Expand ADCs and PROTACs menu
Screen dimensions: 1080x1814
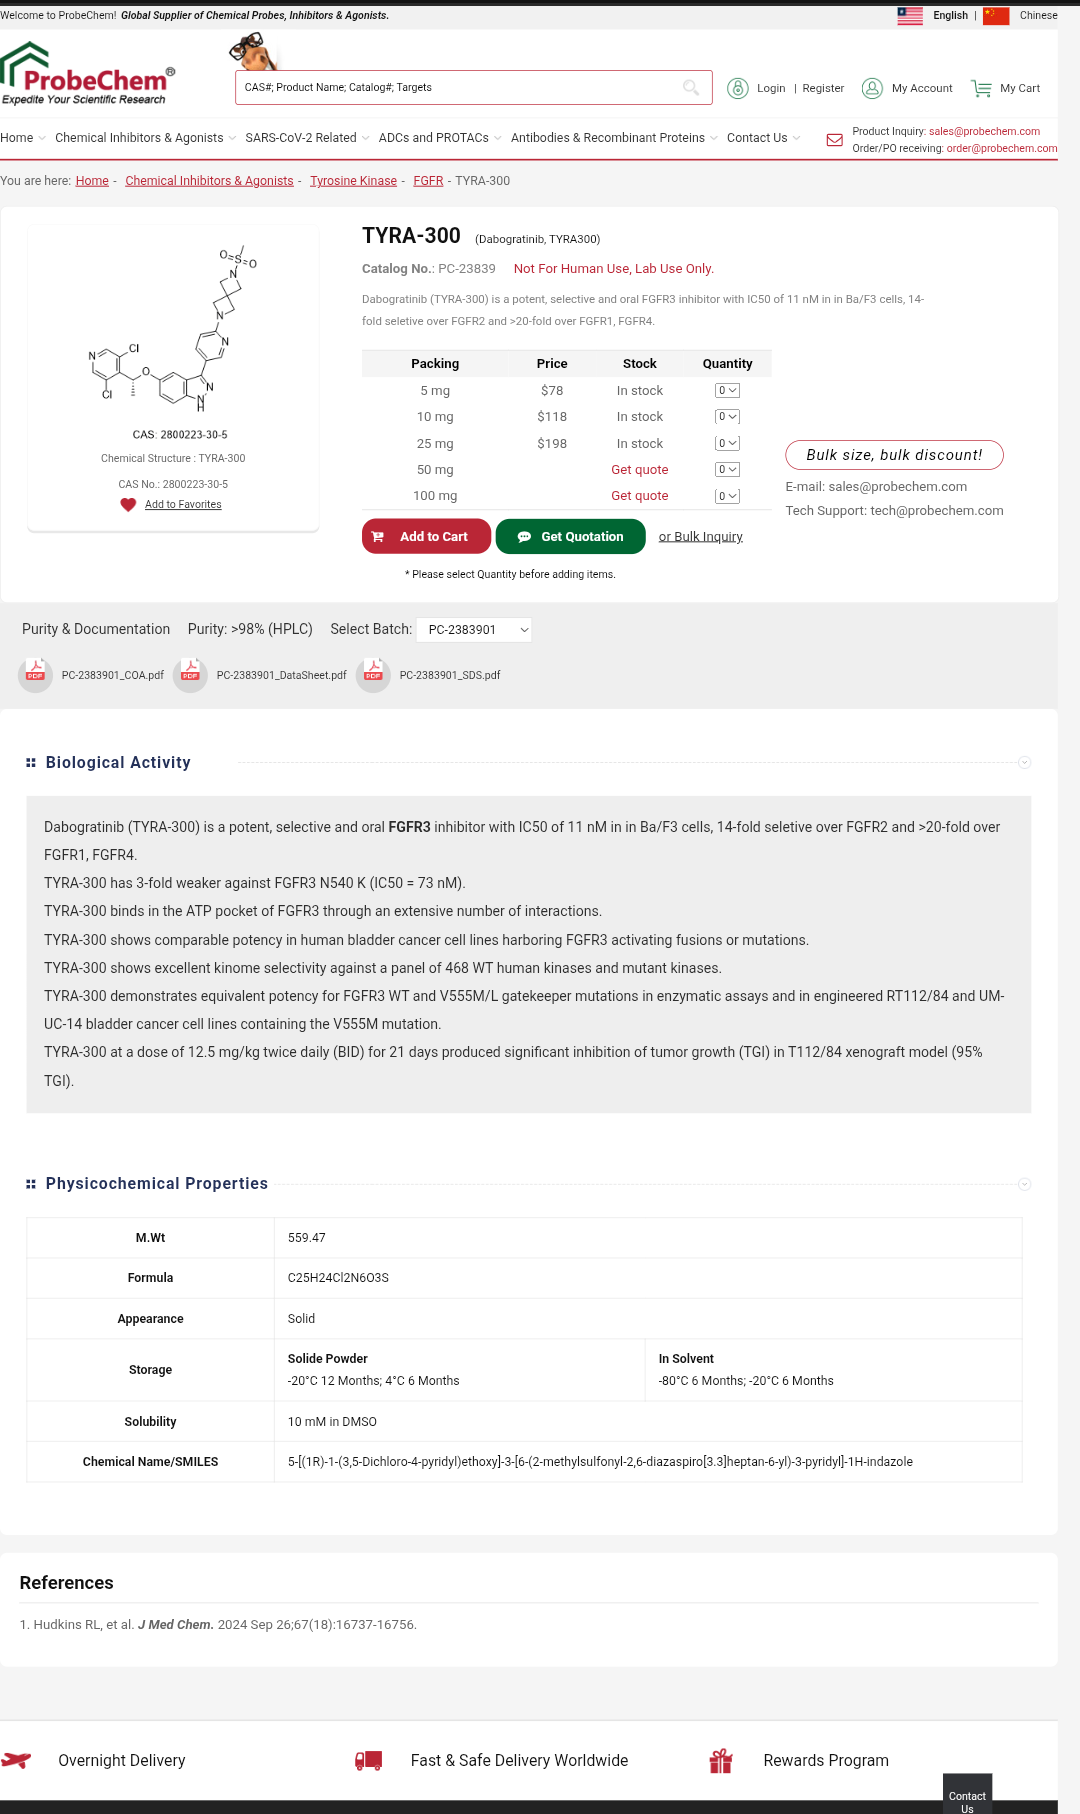pos(440,138)
